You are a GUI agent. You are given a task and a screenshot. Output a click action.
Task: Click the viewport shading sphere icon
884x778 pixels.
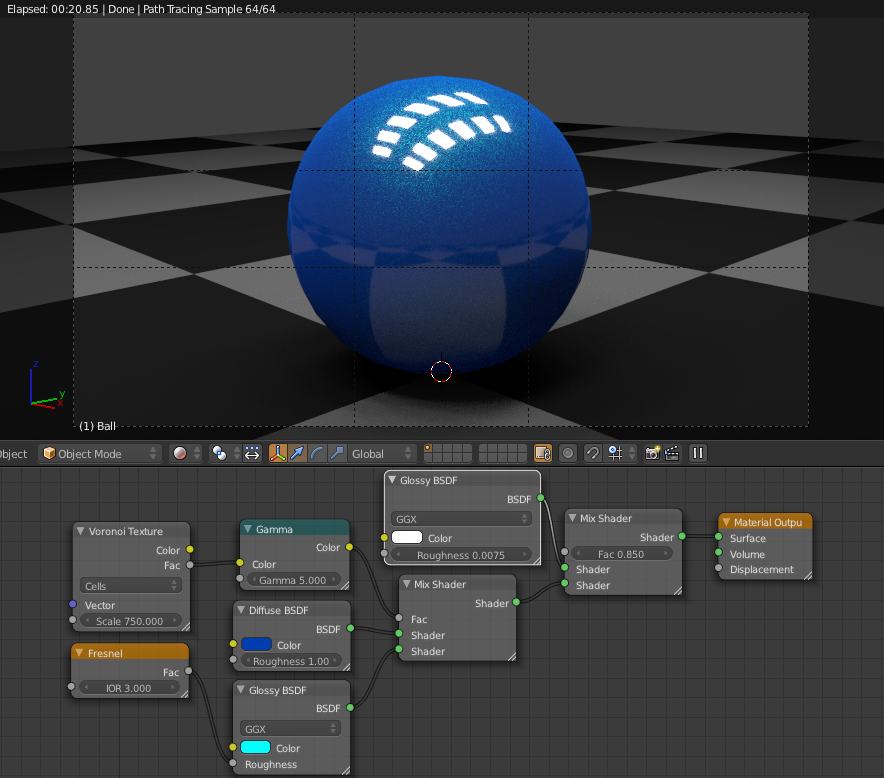tap(180, 453)
